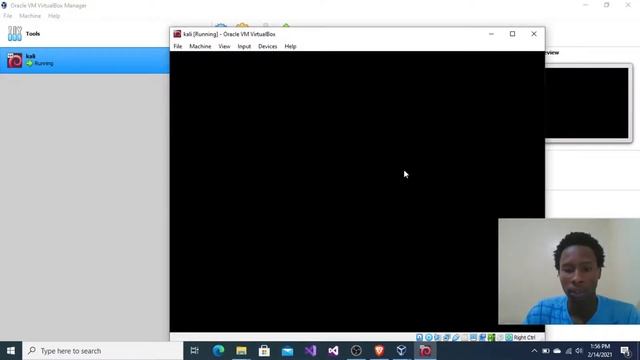Open Machine menu in VirtualBox Manager window
This screenshot has height=360, width=640.
tap(30, 16)
